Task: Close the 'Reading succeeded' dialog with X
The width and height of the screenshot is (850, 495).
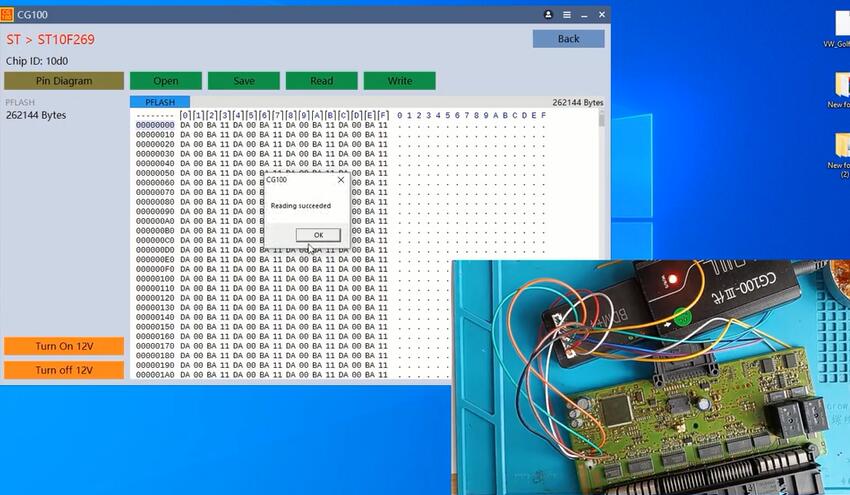Action: pos(340,181)
